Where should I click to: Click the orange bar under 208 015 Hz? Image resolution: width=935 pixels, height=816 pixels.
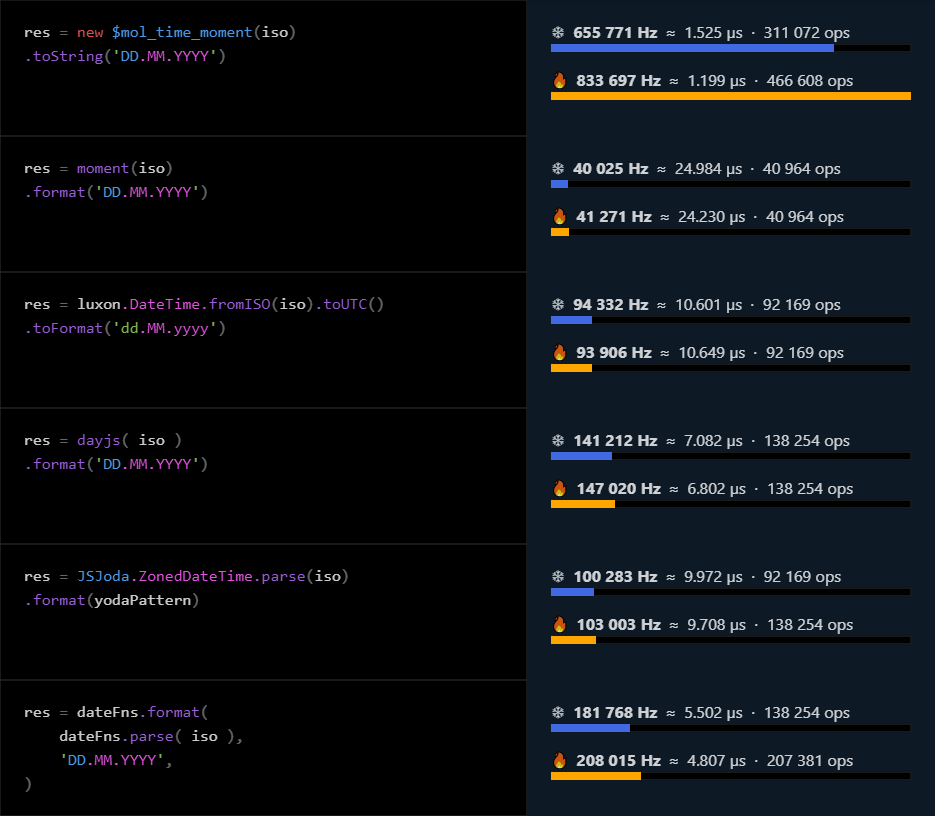pos(596,776)
